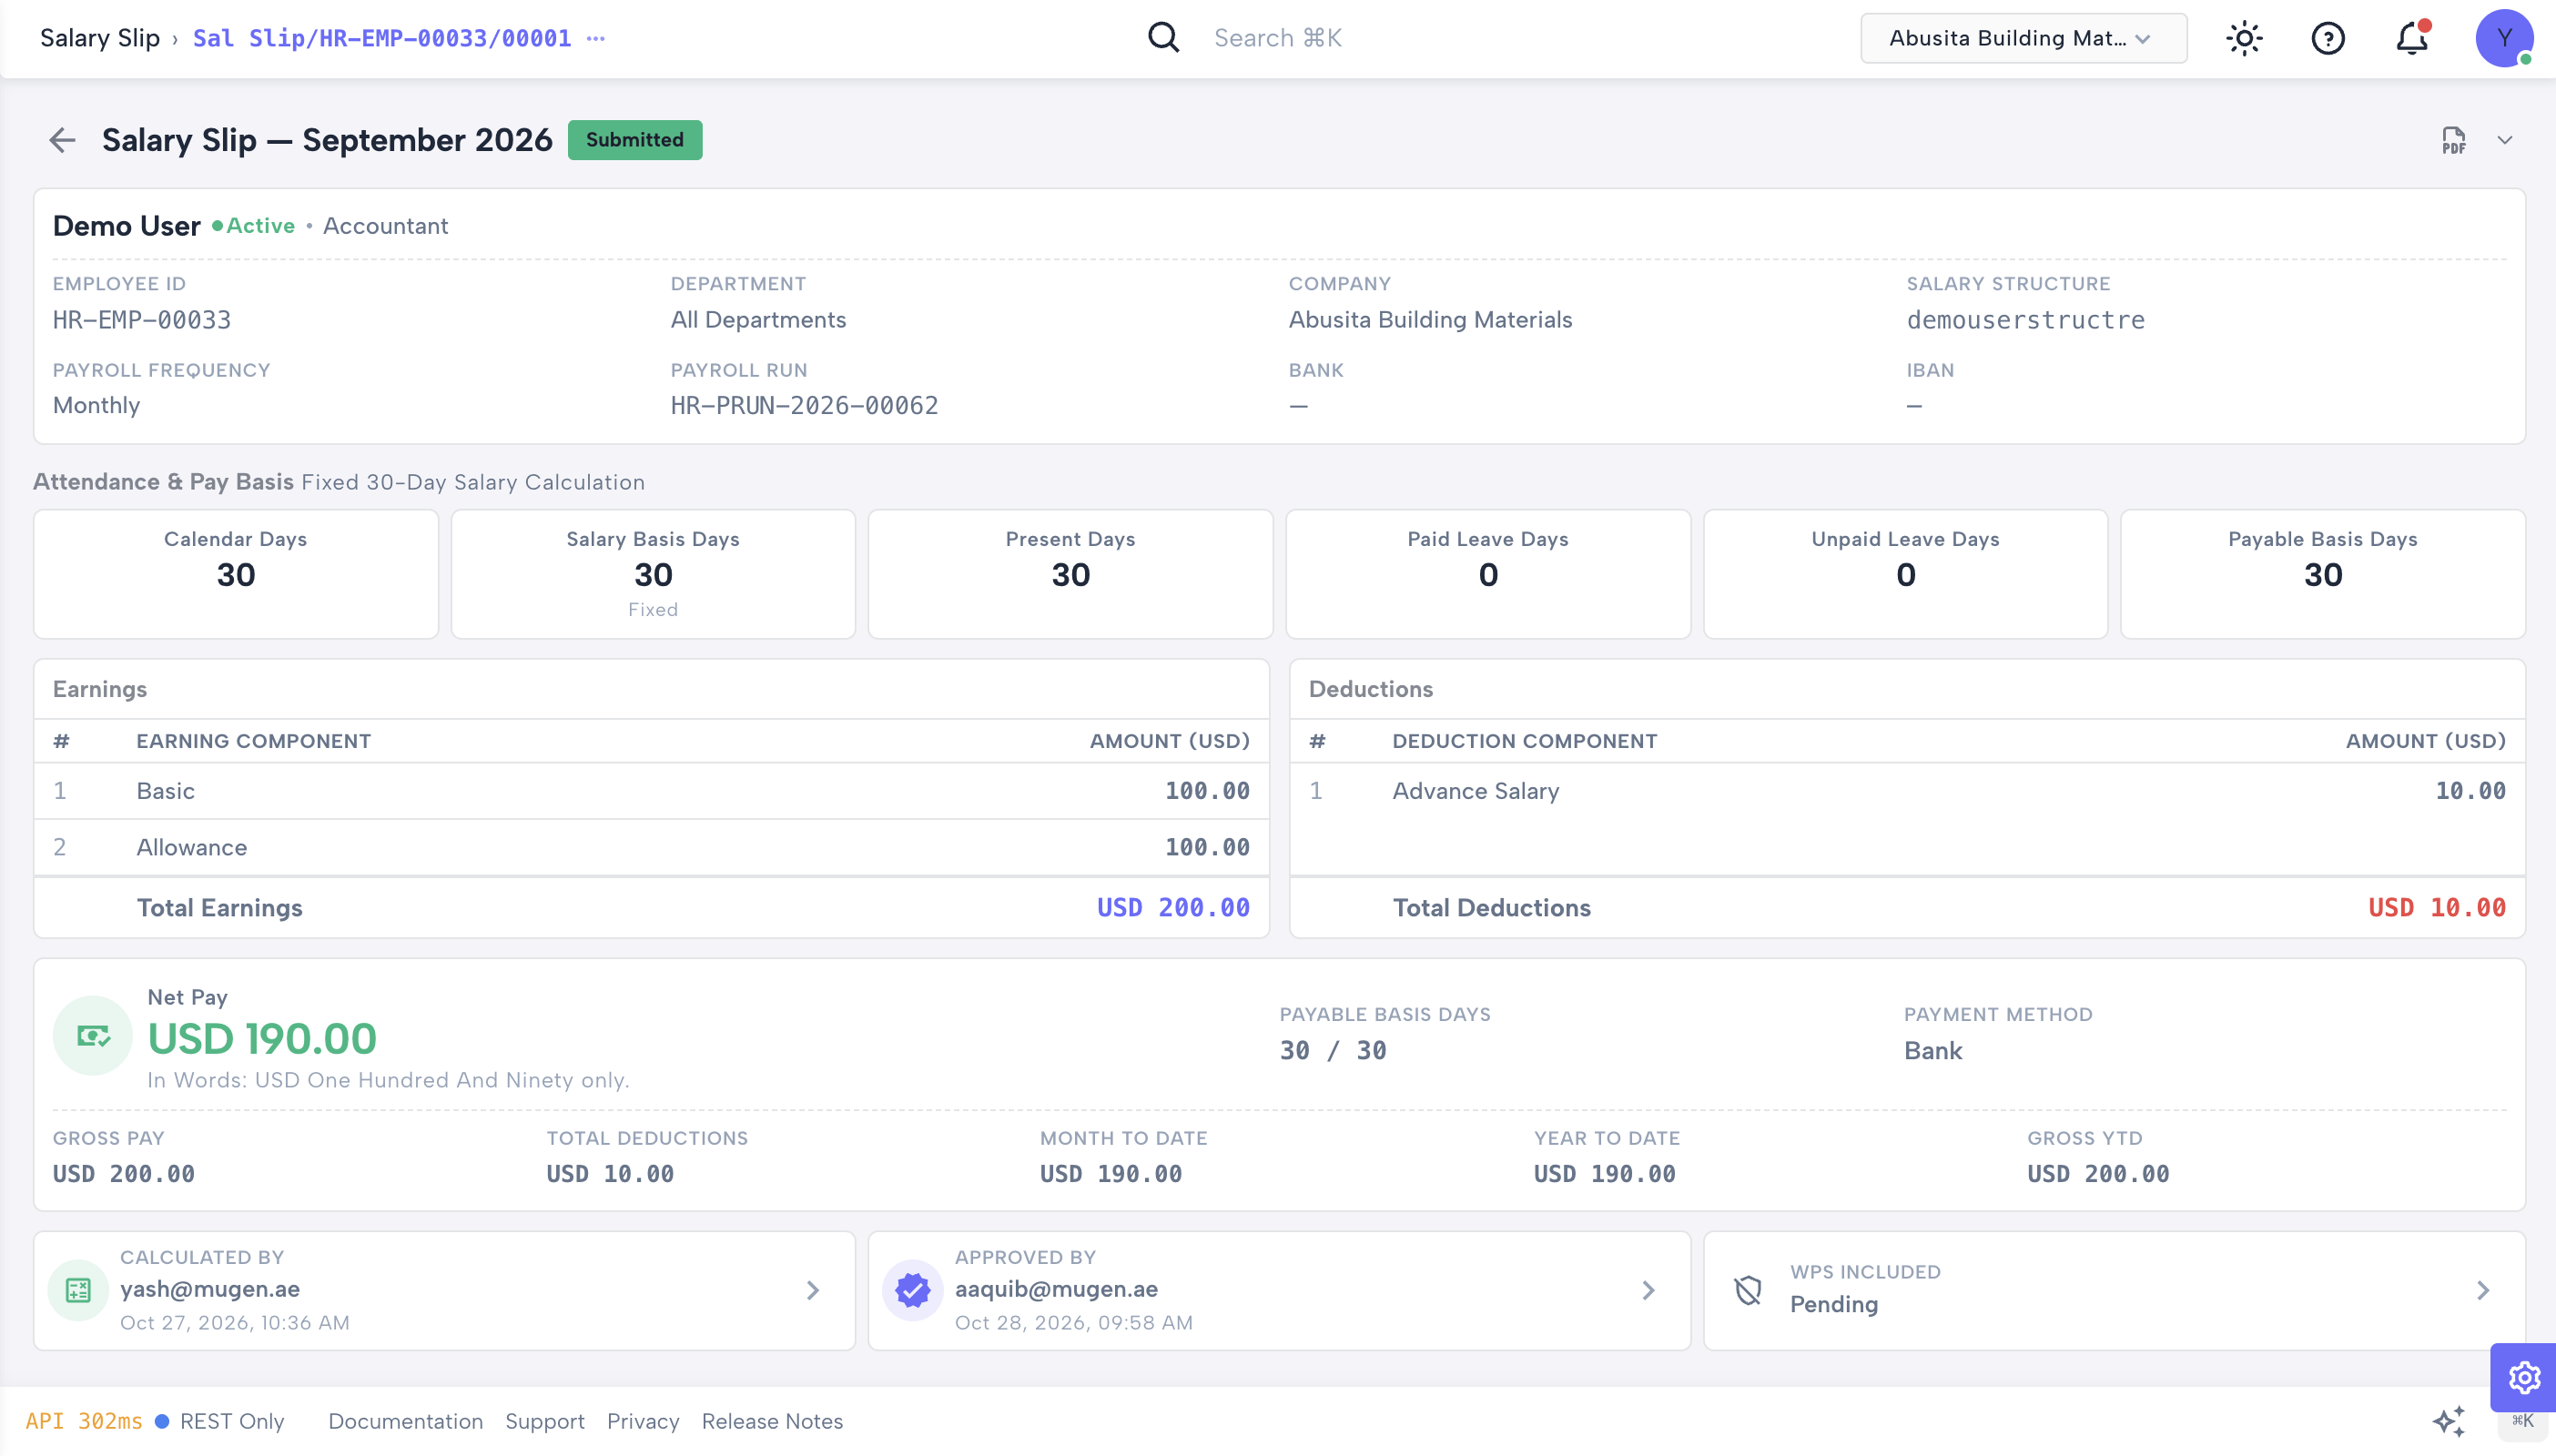Click the Calculated By calculator icon
The height and width of the screenshot is (1456, 2556).
(78, 1290)
